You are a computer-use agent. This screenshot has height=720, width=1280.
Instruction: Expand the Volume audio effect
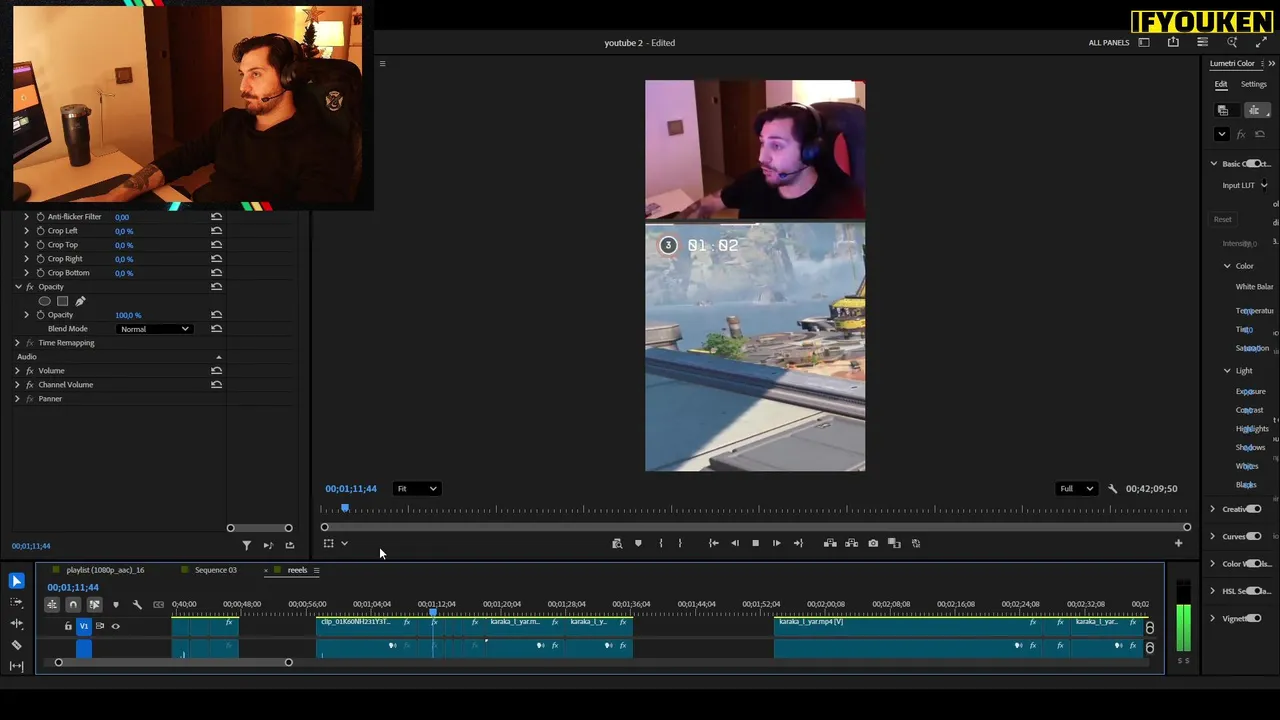pos(17,371)
